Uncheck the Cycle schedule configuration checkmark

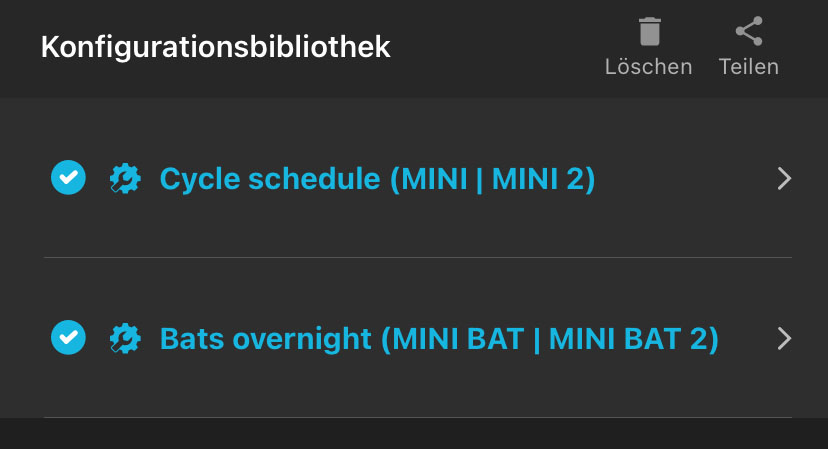68,179
